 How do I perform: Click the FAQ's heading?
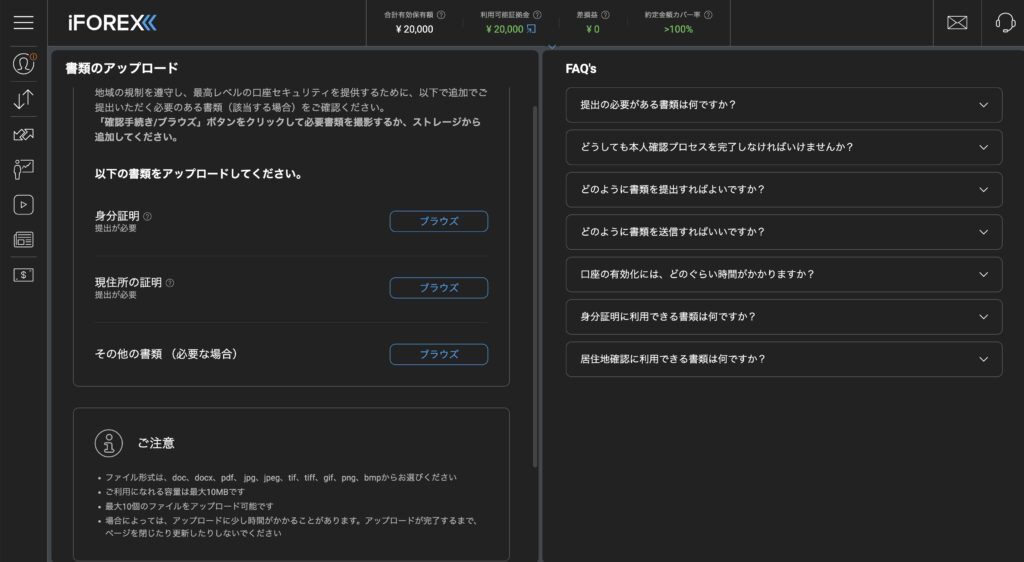[x=581, y=69]
